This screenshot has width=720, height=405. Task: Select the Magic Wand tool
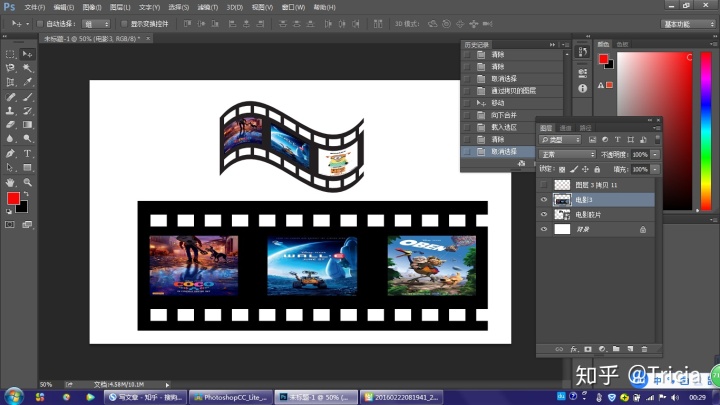coord(27,68)
